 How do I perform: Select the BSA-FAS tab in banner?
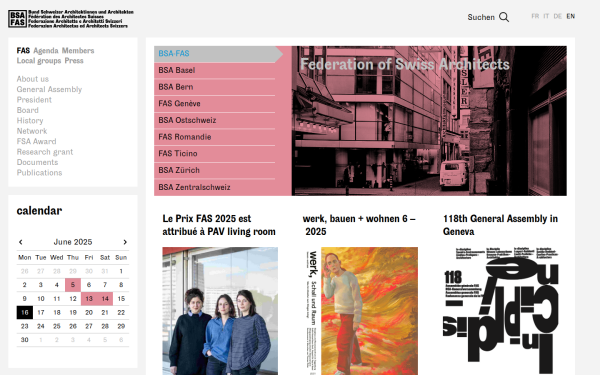point(218,54)
